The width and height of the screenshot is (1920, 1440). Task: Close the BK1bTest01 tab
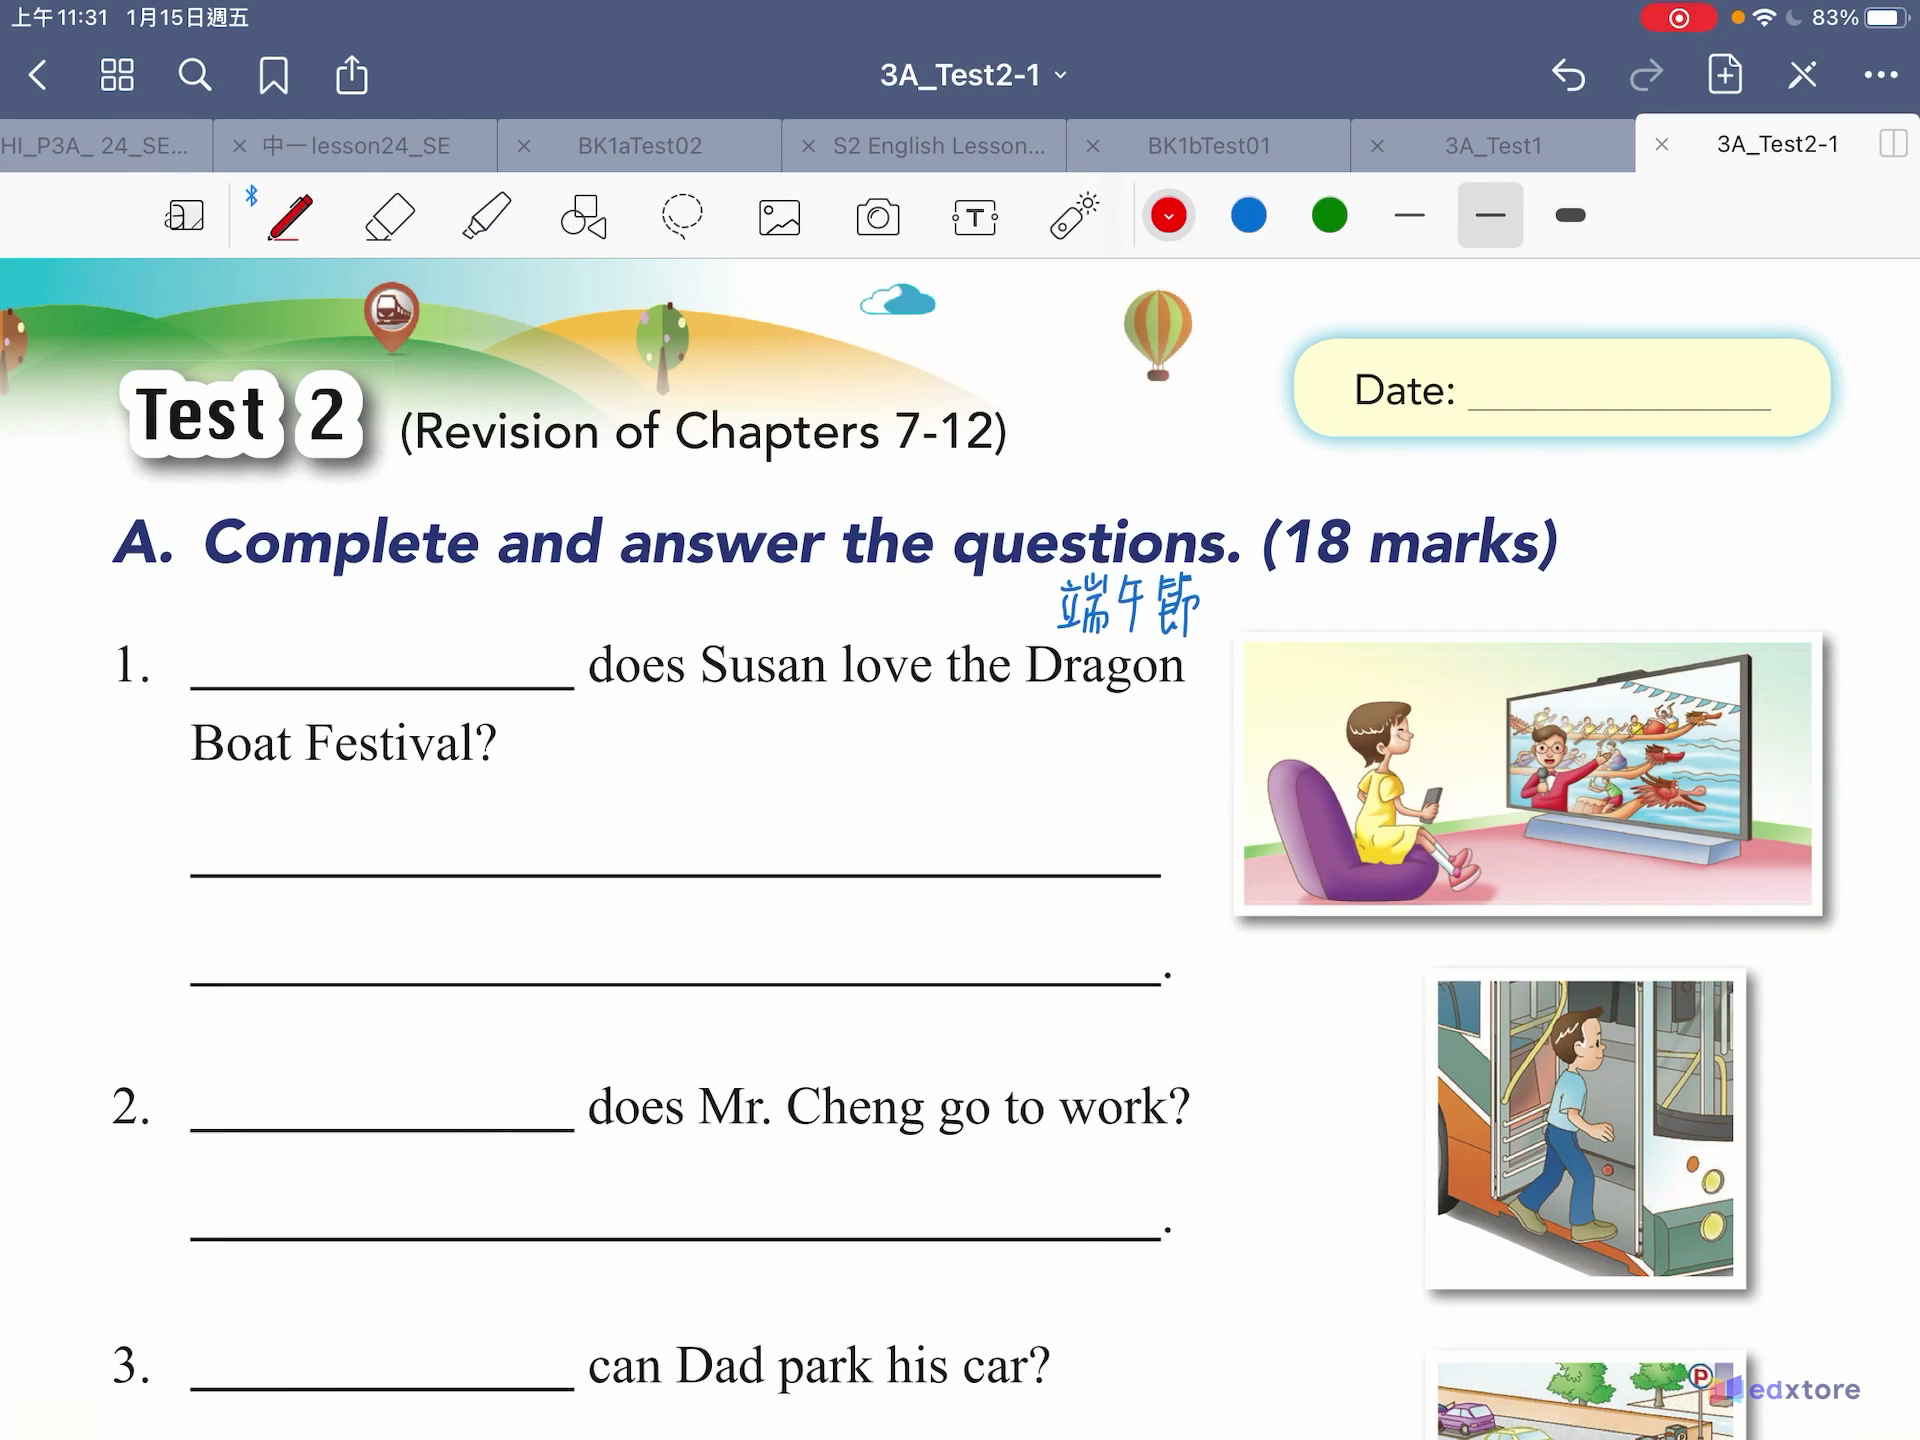[x=1092, y=146]
